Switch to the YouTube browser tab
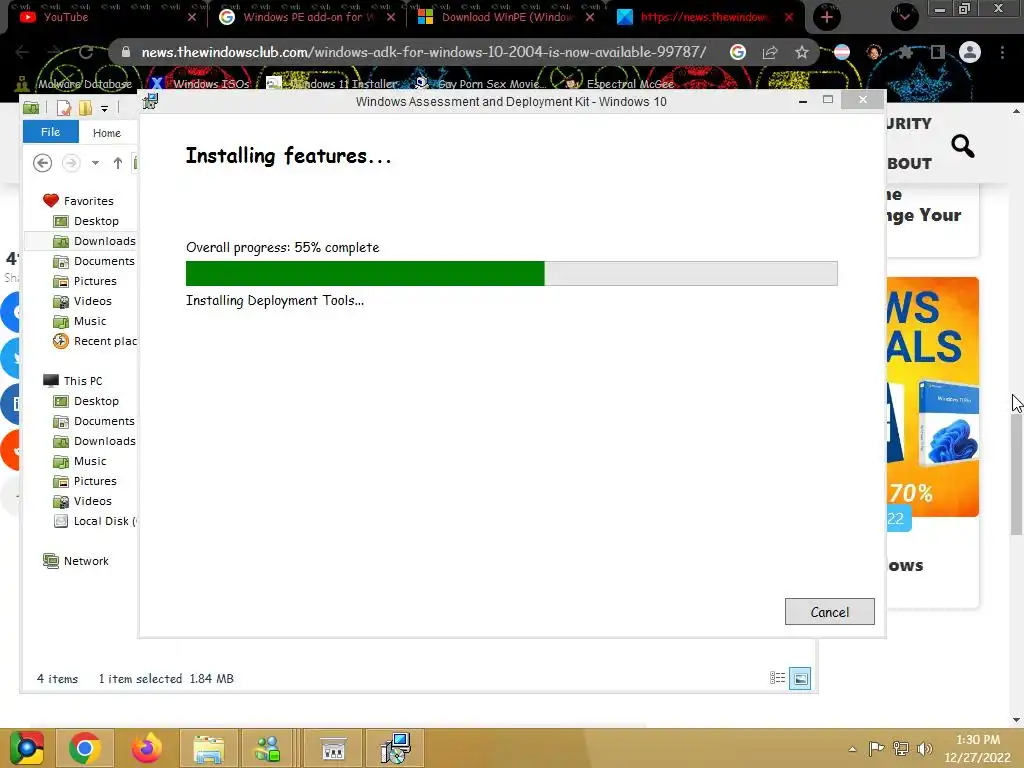The width and height of the screenshot is (1024, 768). 104,17
